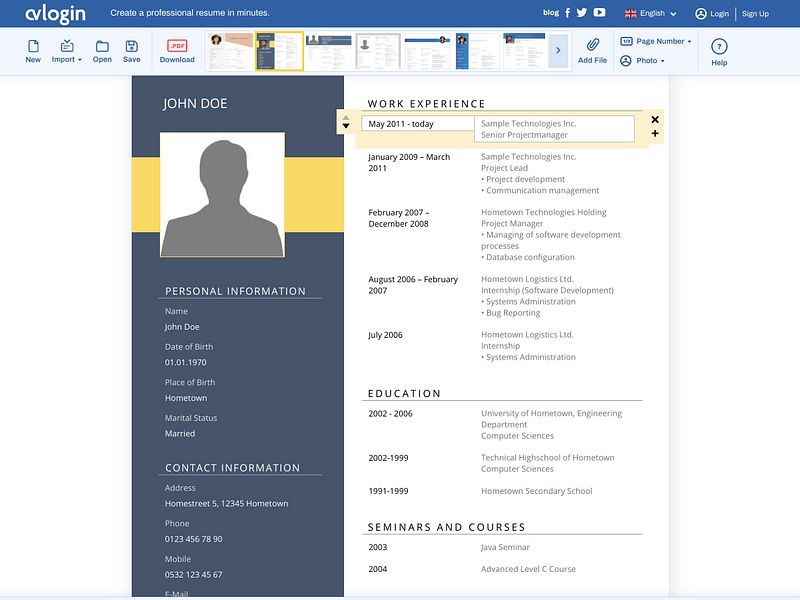Download the resume as PDF
The image size is (800, 600).
(177, 51)
